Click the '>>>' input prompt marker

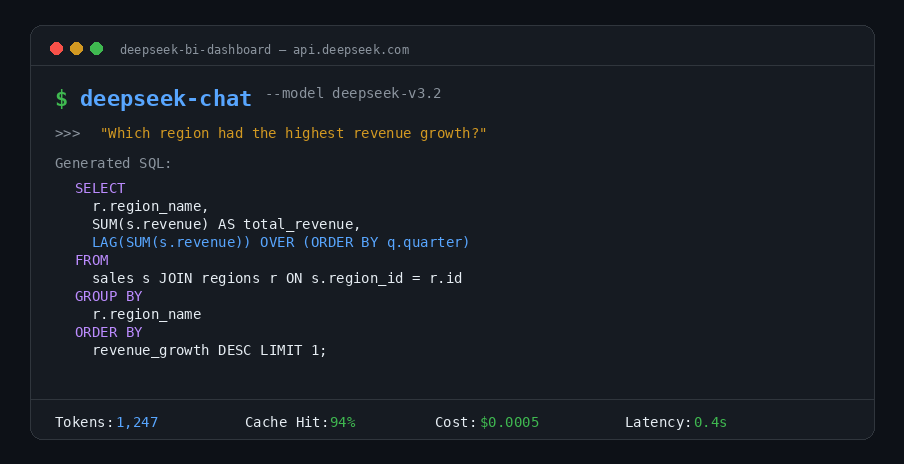[x=67, y=134]
